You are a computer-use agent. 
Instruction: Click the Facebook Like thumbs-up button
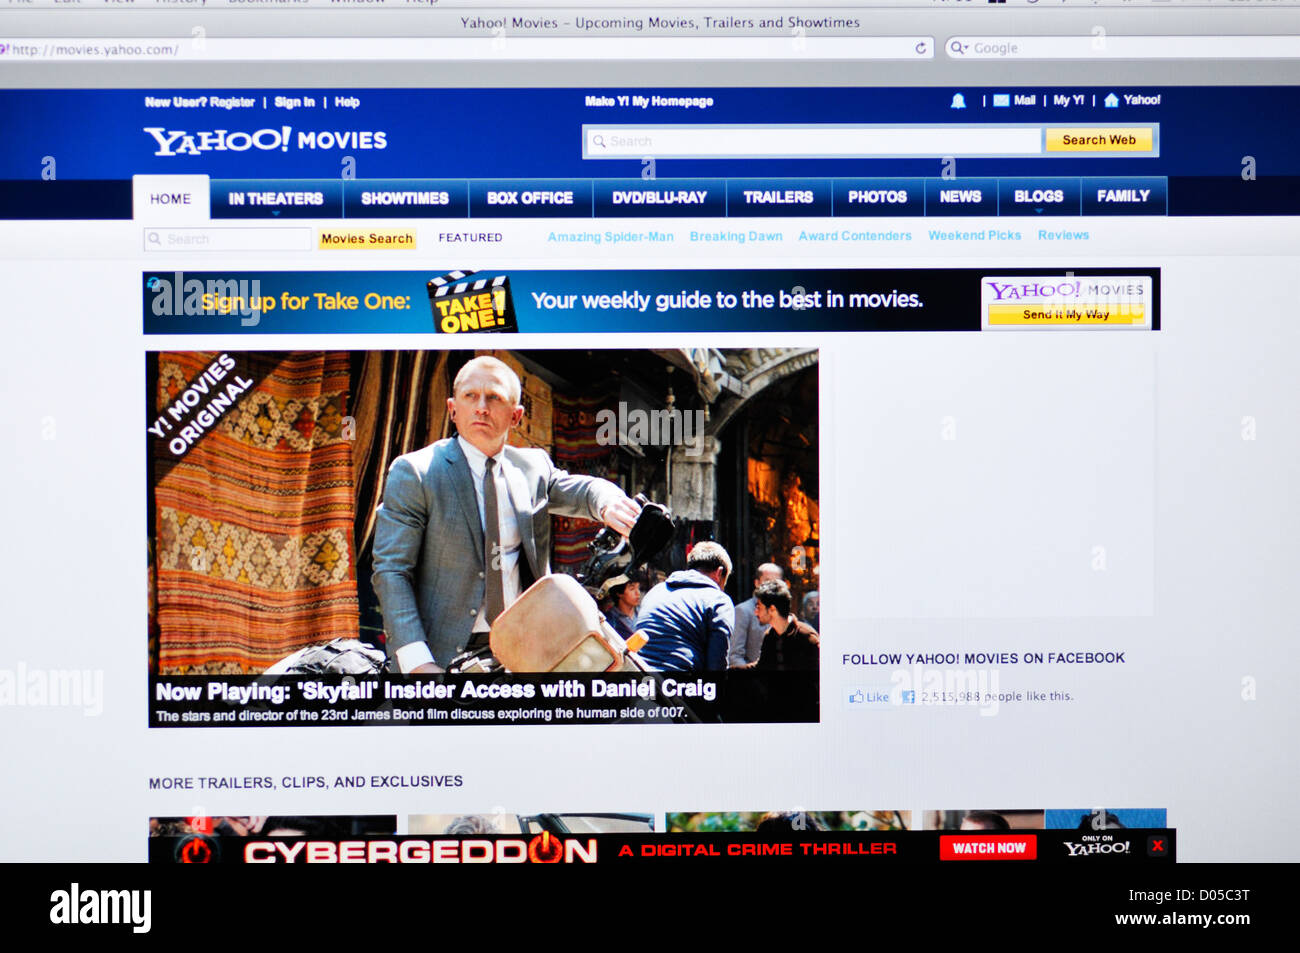[869, 697]
